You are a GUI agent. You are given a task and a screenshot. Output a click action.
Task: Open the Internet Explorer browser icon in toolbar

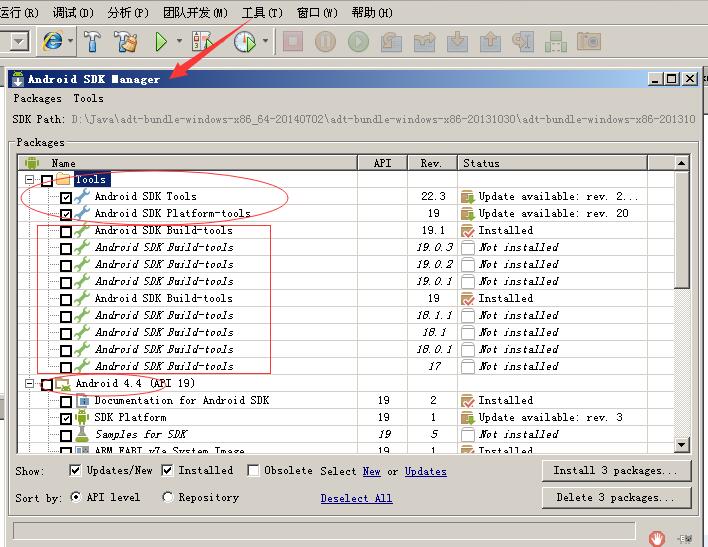click(x=53, y=41)
